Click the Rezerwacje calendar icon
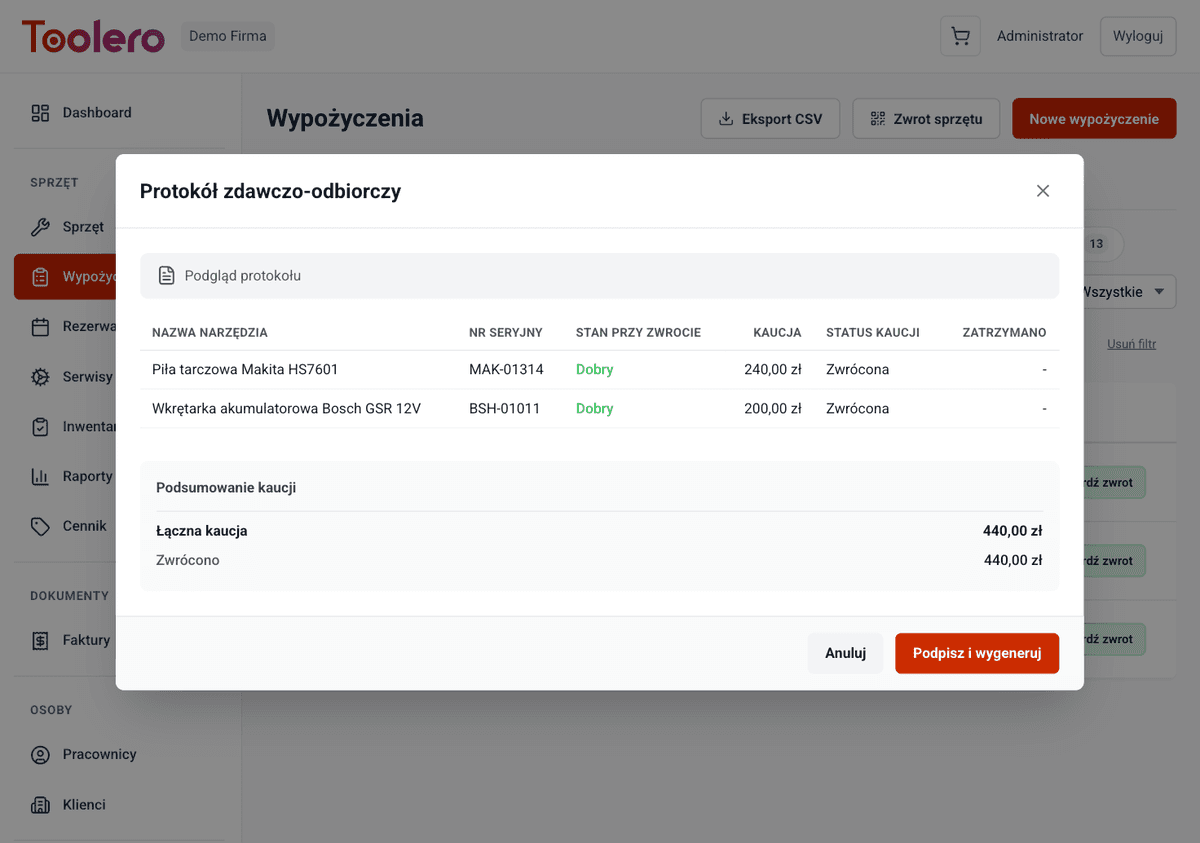The width and height of the screenshot is (1200, 843). (x=40, y=327)
